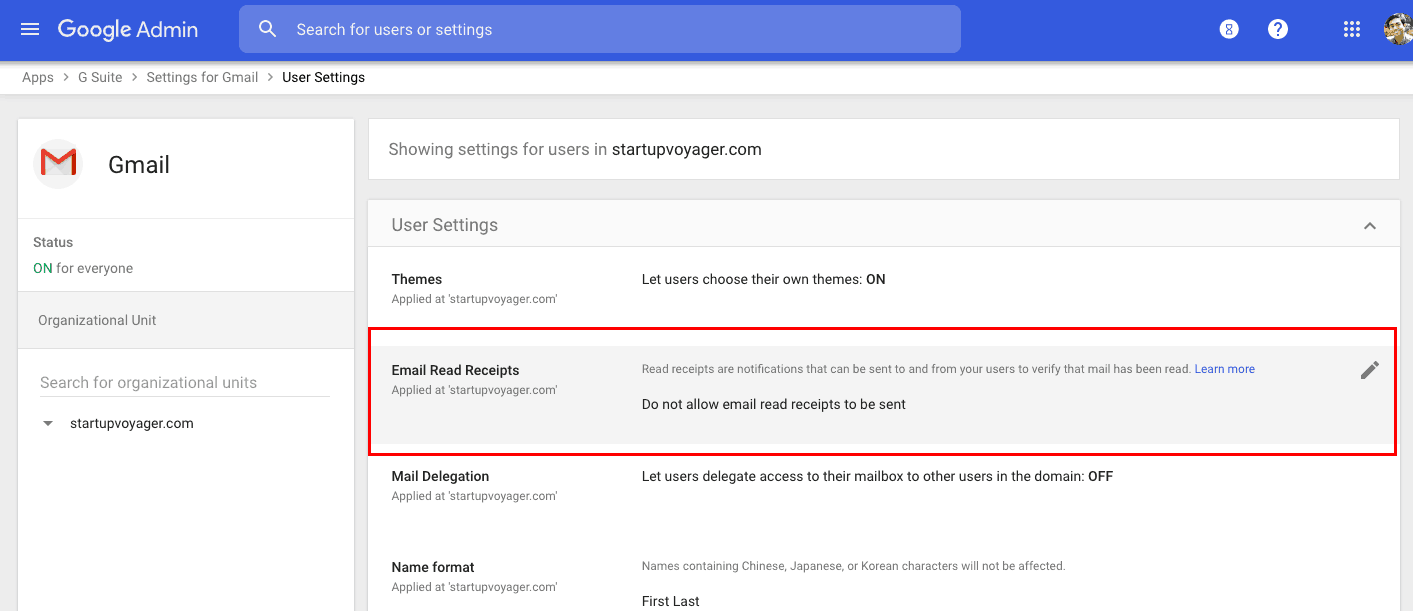Click the search magnifier icon
This screenshot has height=611, width=1413.
pyautogui.click(x=267, y=29)
